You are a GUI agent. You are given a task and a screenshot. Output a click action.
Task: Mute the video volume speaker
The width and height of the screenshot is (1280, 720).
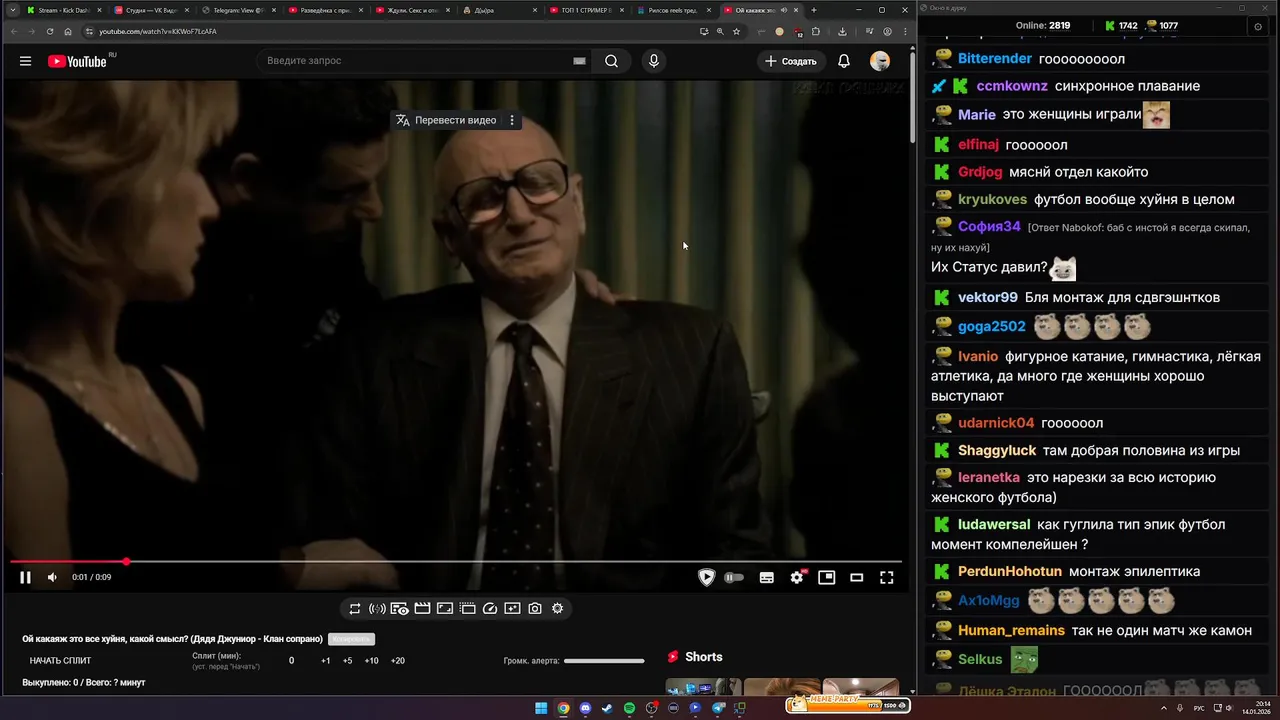(52, 577)
